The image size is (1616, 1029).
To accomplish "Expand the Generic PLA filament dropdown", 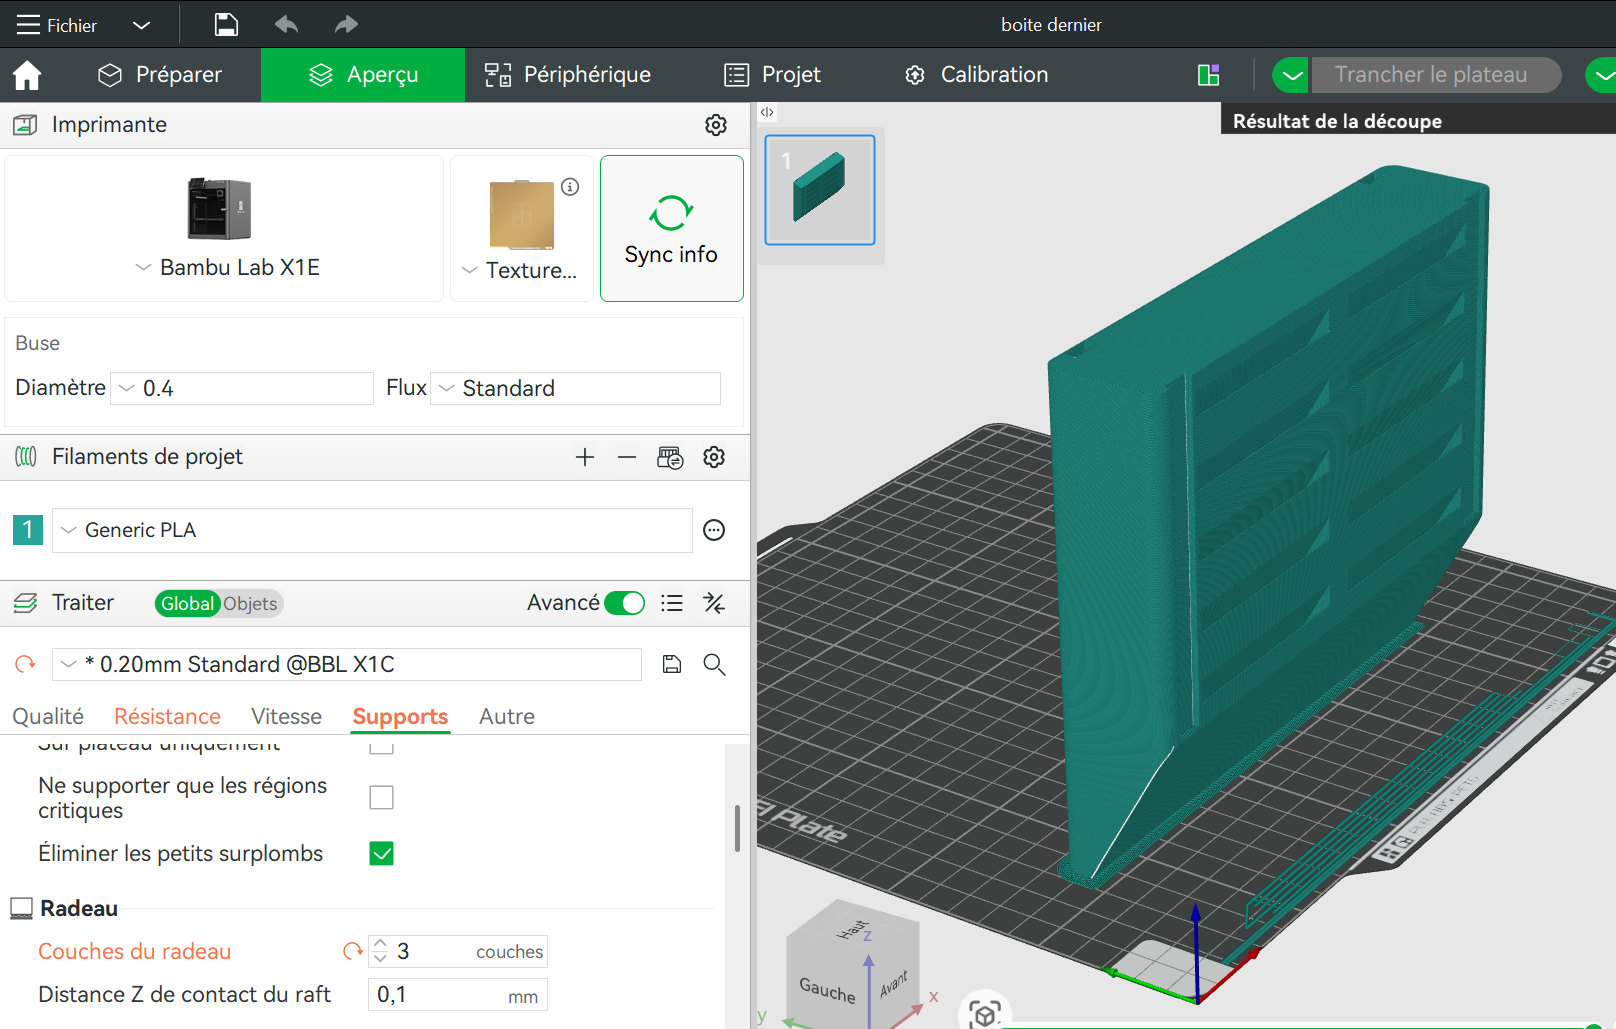I will [371, 530].
